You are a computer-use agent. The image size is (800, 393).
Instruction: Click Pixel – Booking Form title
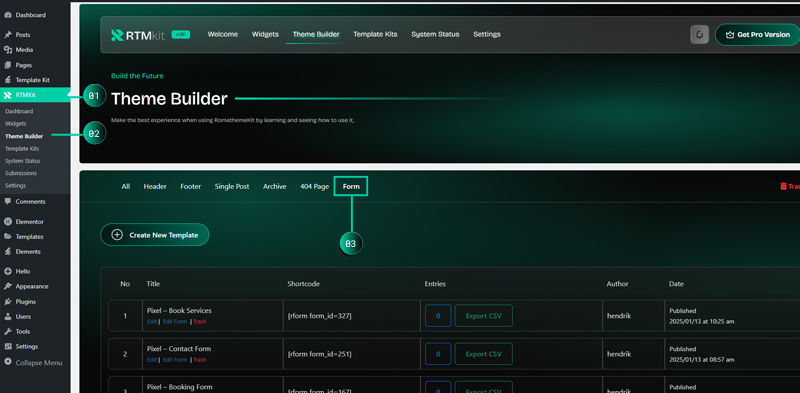179,387
